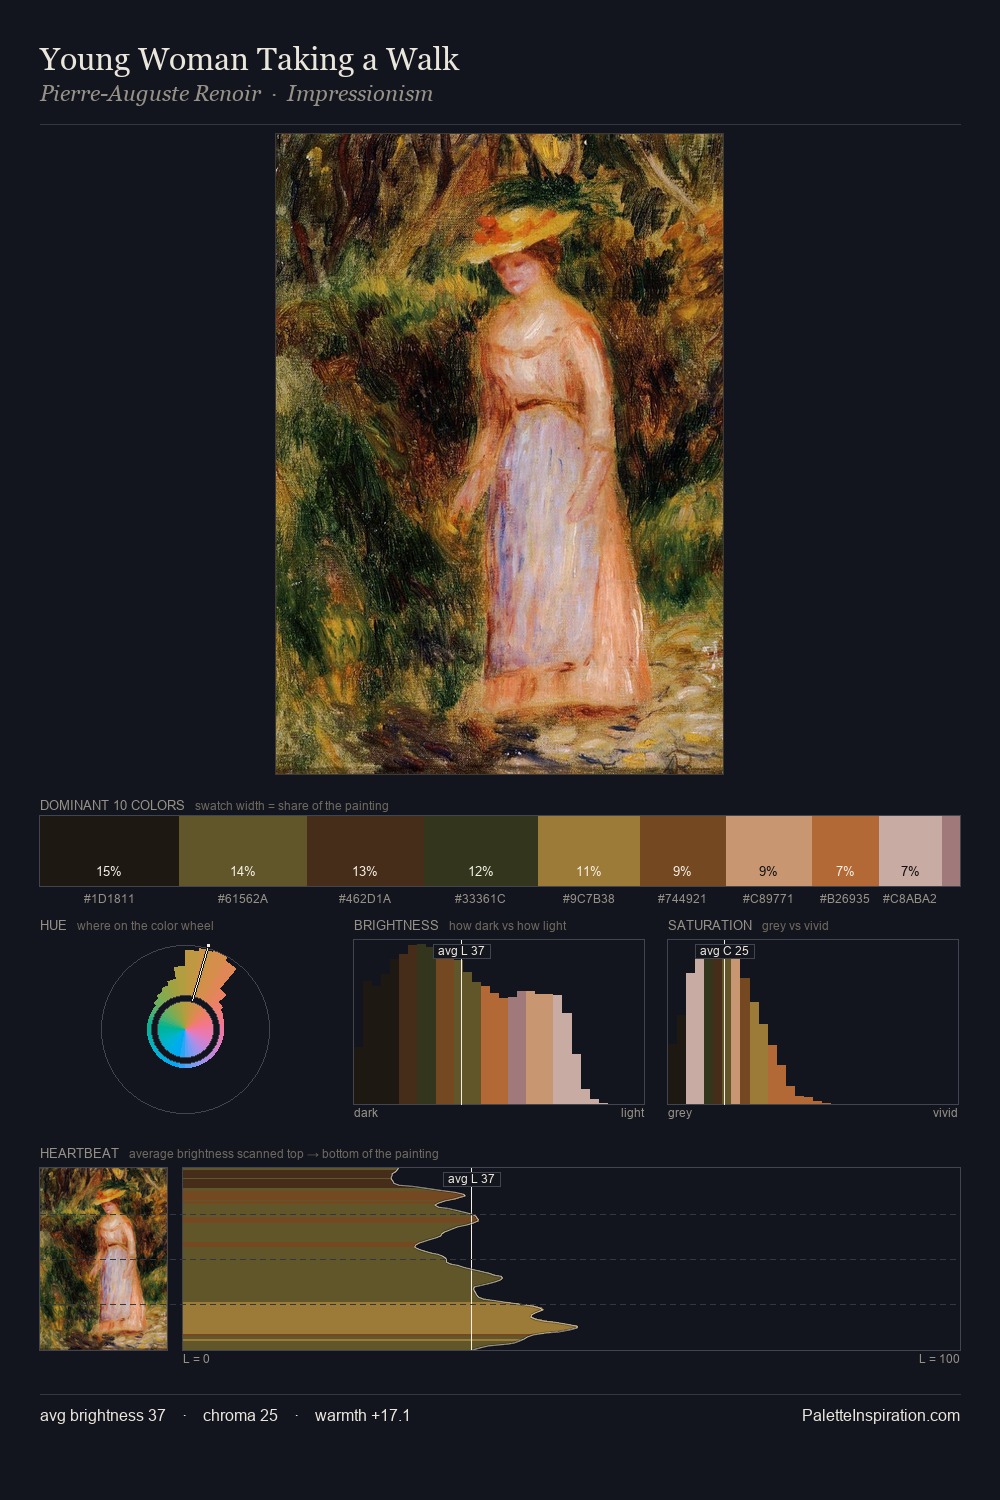The image size is (1000, 1500).
Task: Click hex code text #61562A
Action: pos(243,899)
